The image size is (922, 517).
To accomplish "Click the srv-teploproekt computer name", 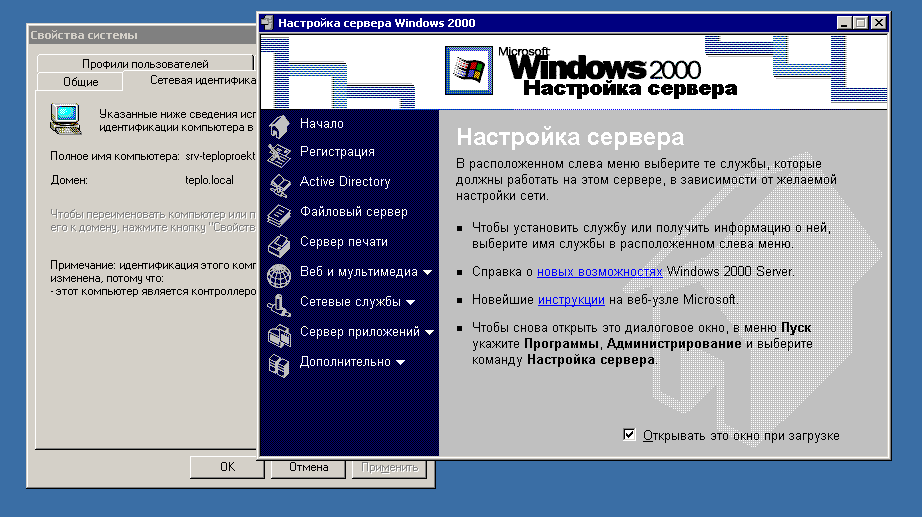I will click(221, 156).
